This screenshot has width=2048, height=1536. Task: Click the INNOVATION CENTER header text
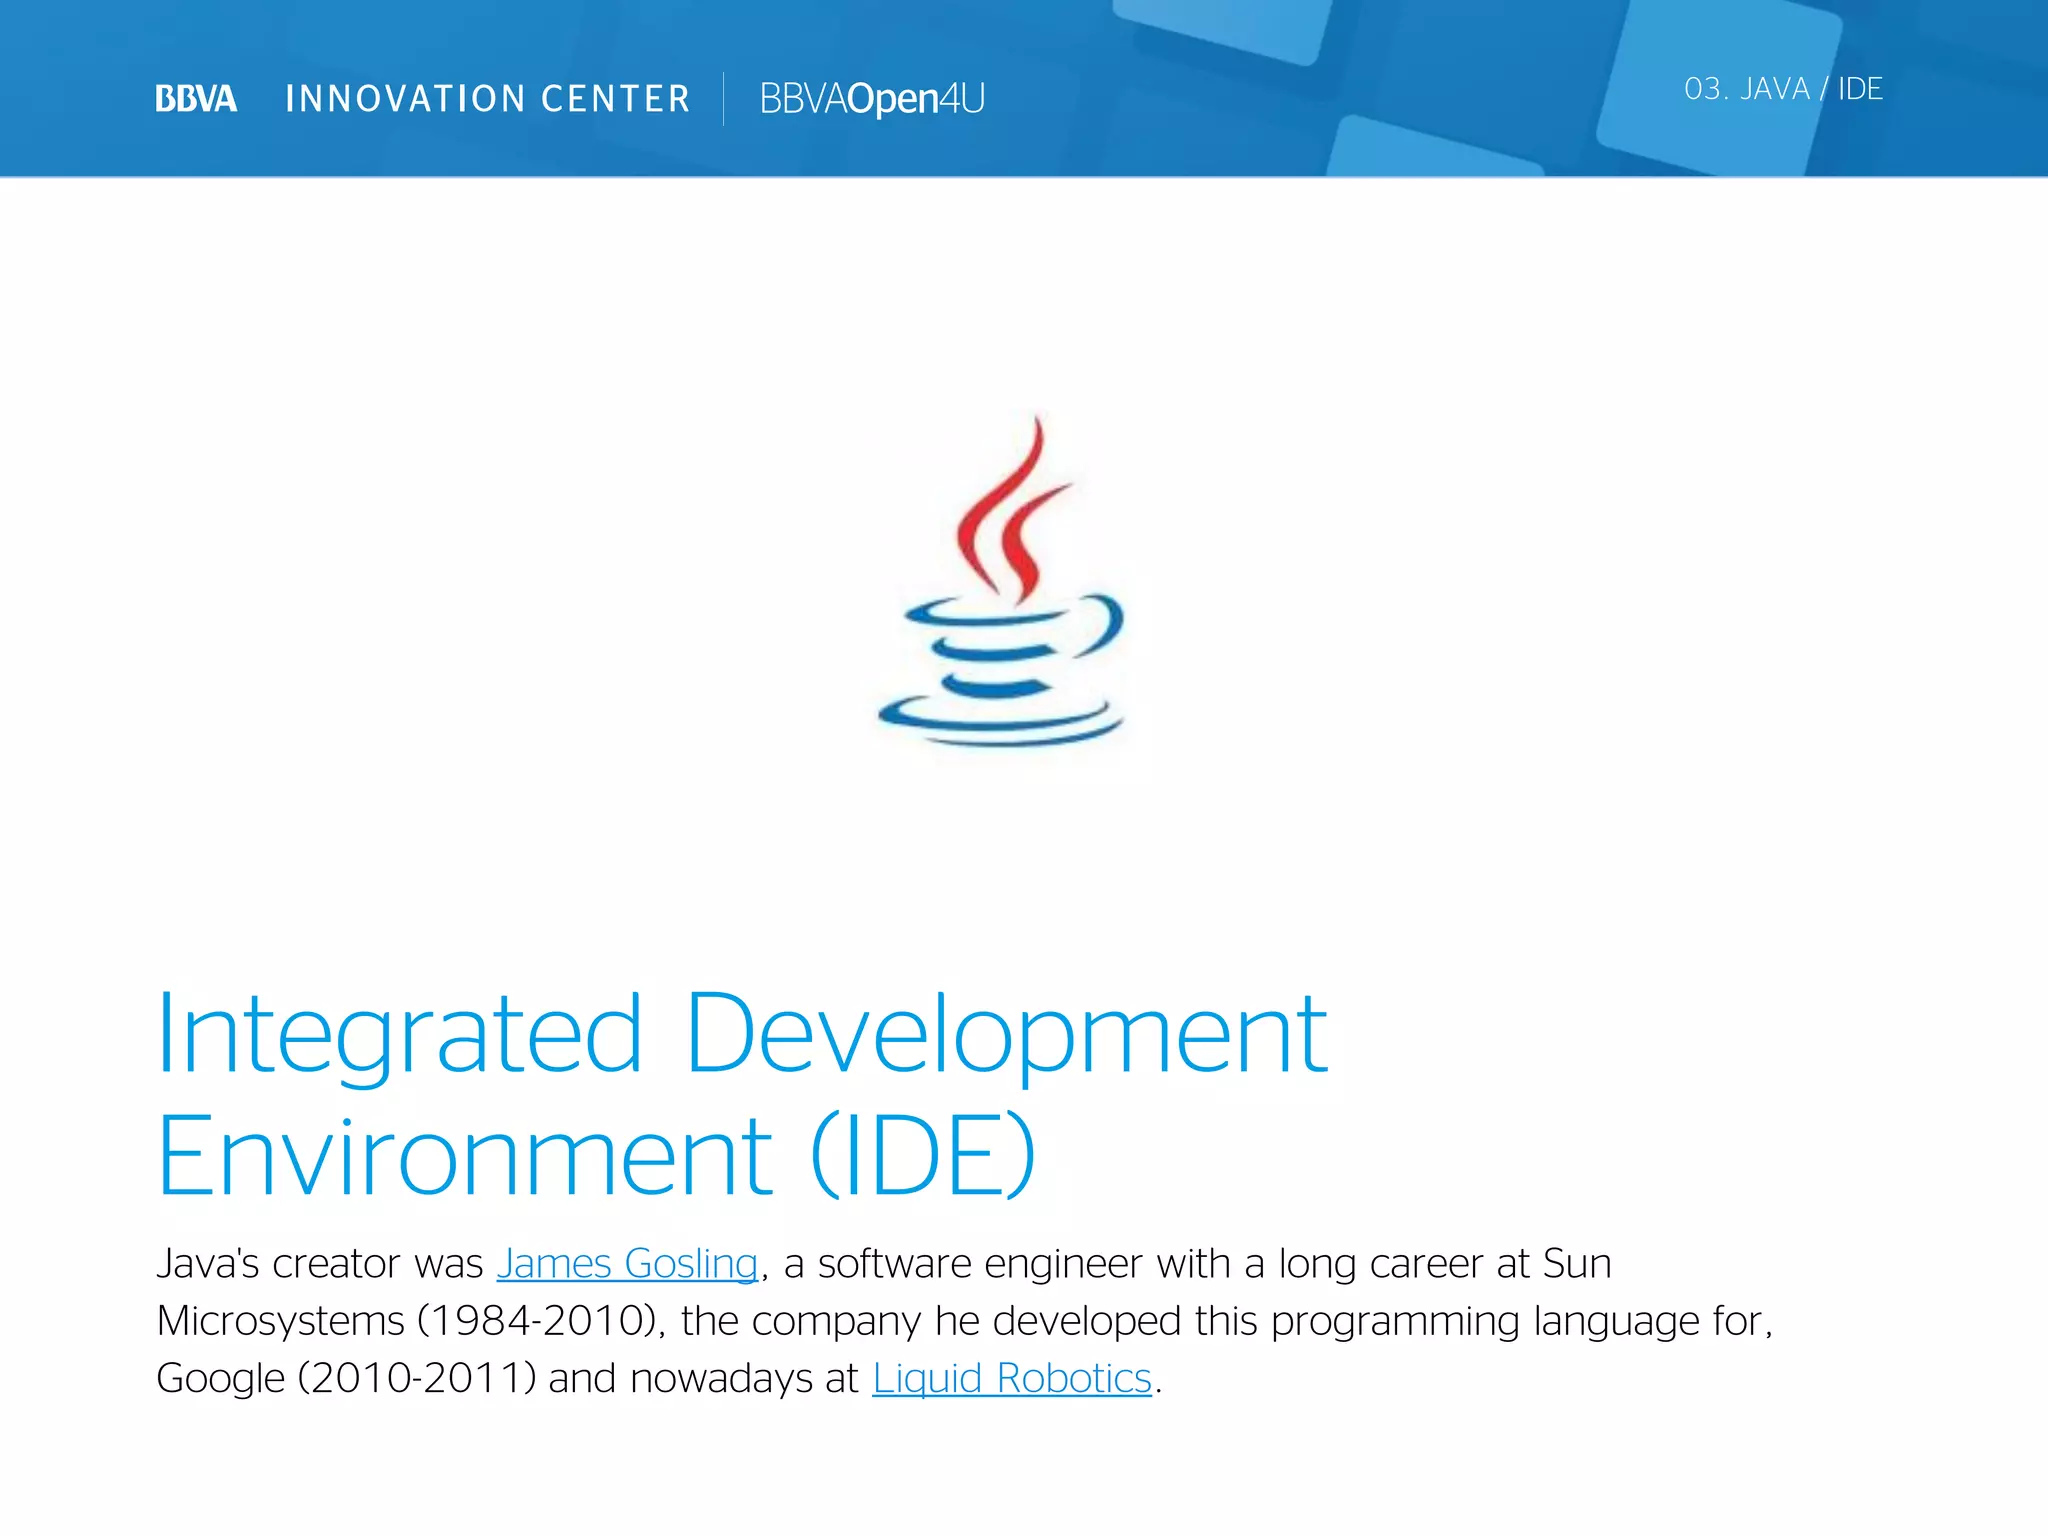point(488,98)
